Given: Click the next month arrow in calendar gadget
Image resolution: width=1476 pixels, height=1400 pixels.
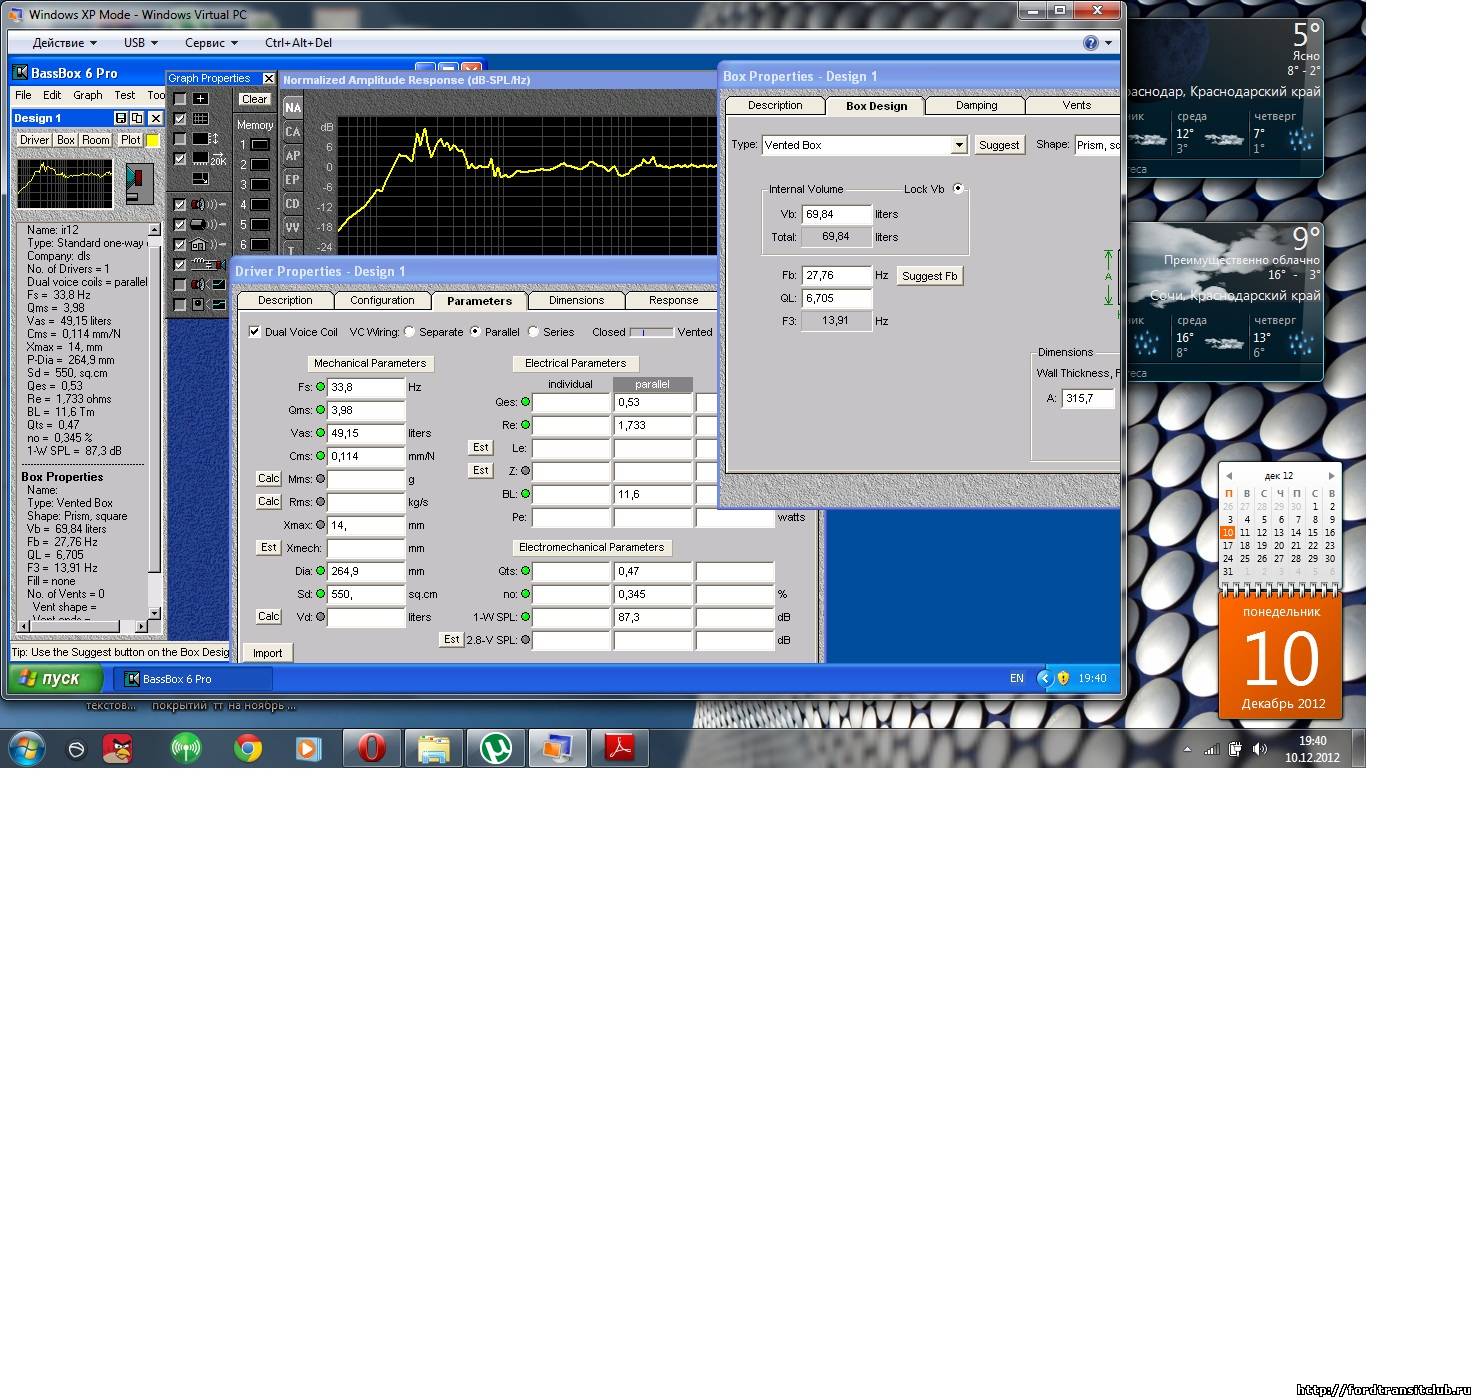Looking at the screenshot, I should coord(1331,476).
